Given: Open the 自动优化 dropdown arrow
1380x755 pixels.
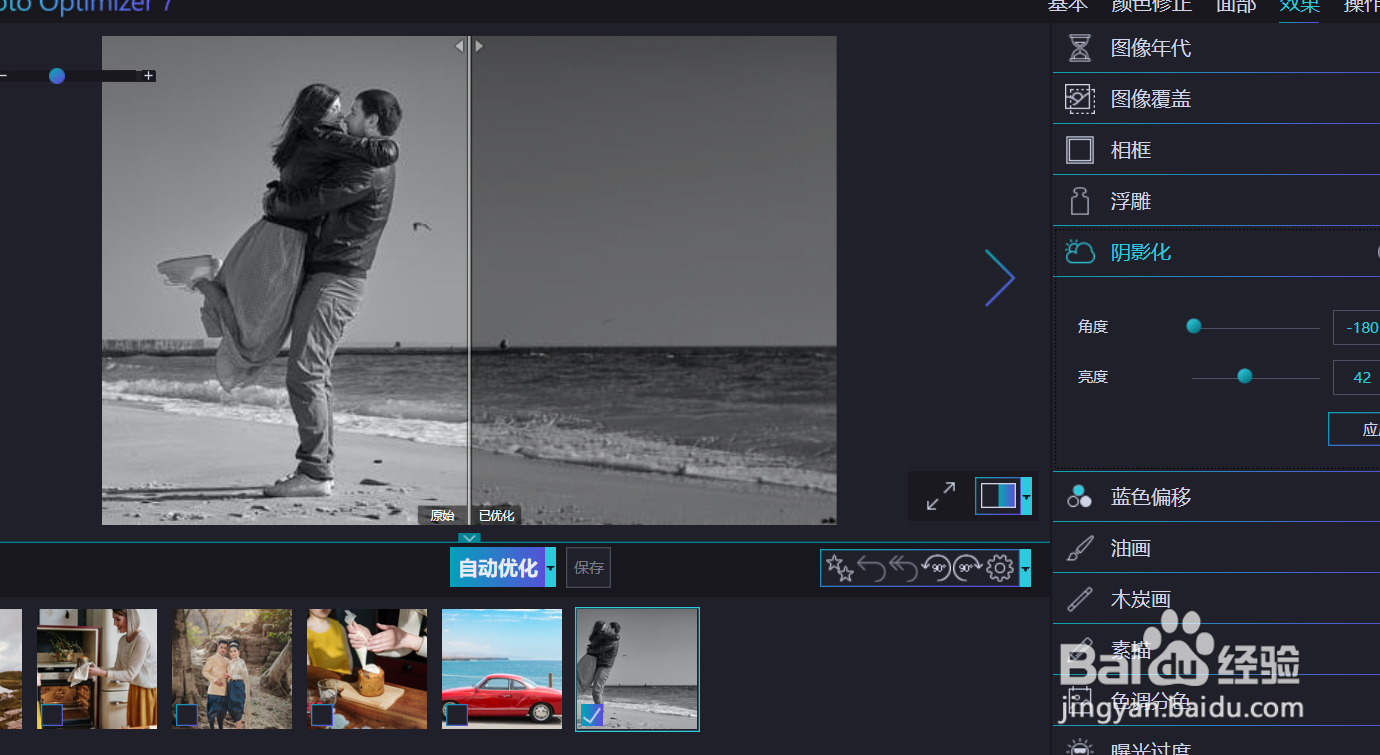Looking at the screenshot, I should pos(550,567).
